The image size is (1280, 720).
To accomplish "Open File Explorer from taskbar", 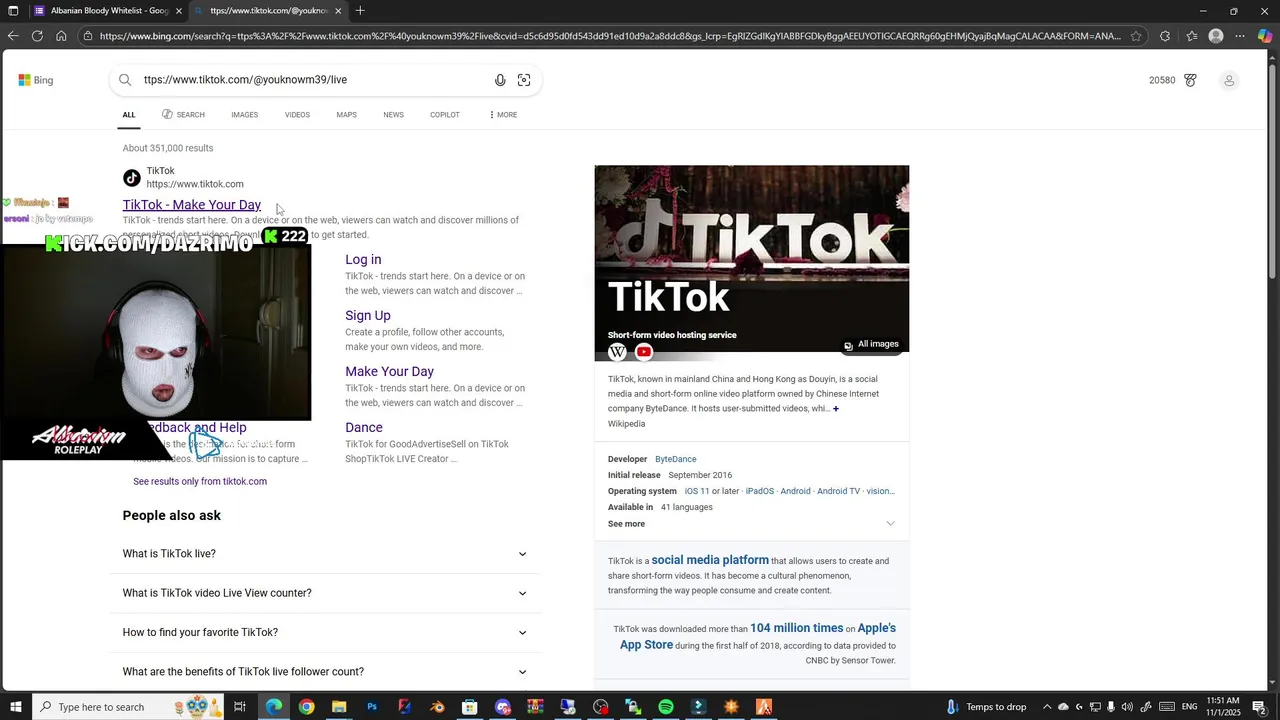I will click(x=339, y=707).
